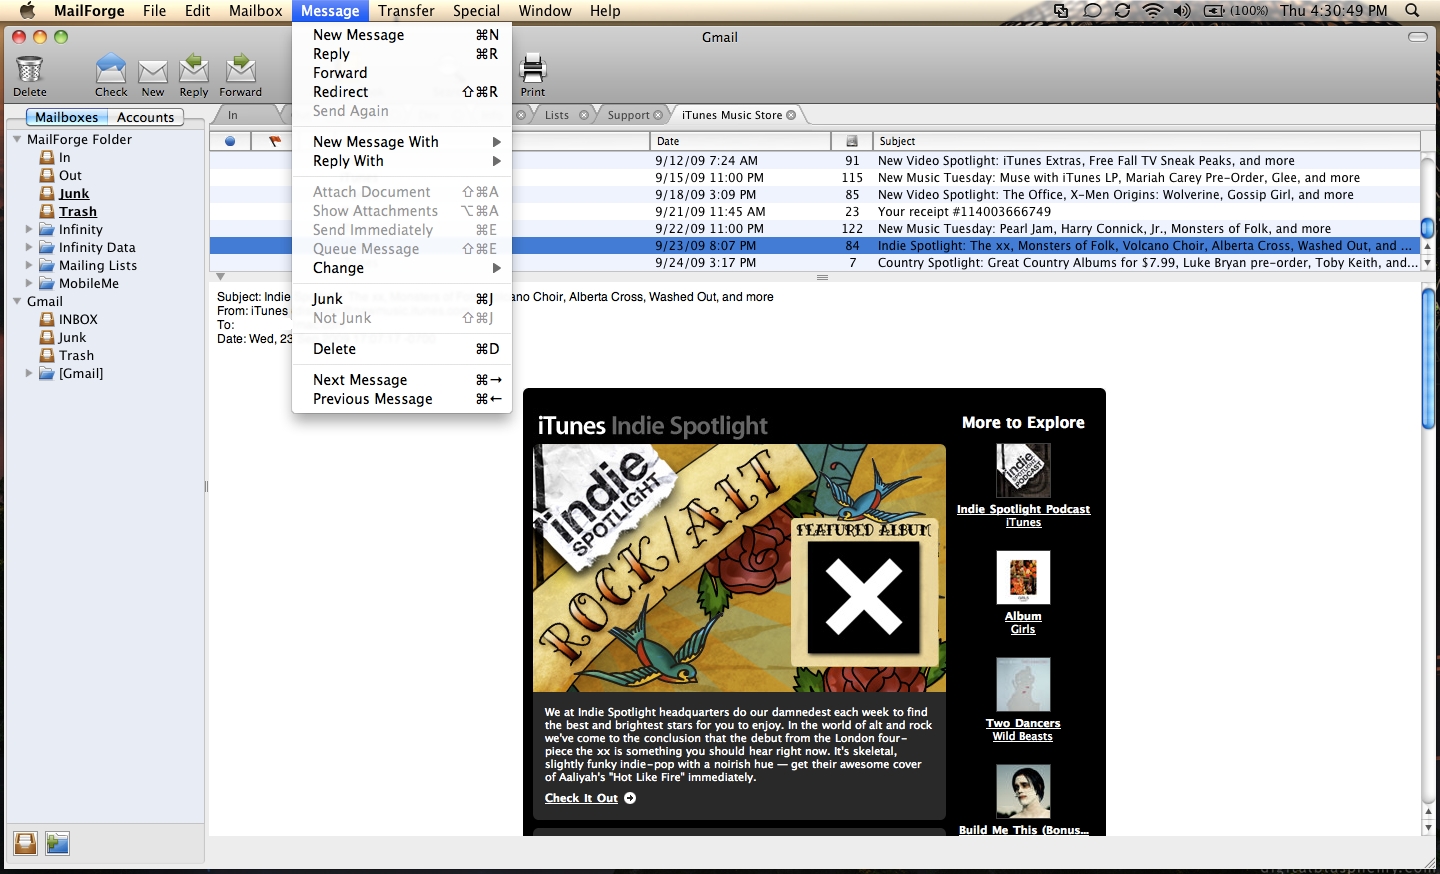Select the In mailbox under MailForge Folder

point(64,157)
